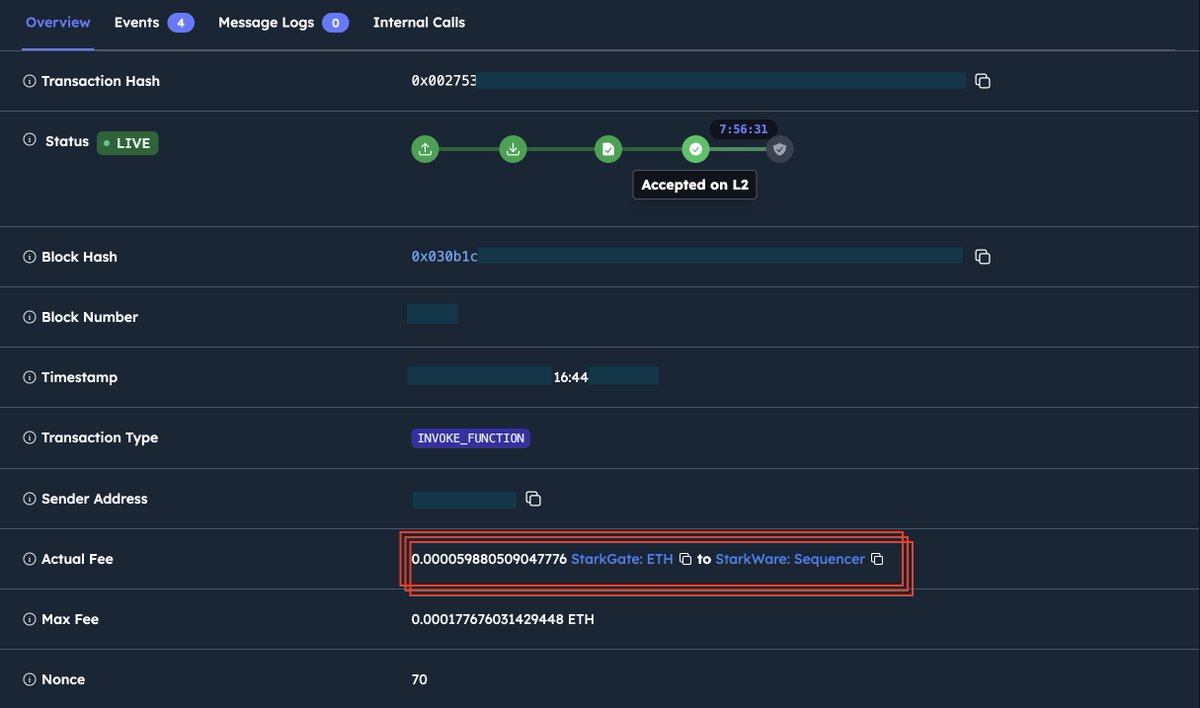This screenshot has width=1200, height=708.
Task: Click info icon beside Transaction Hash
Action: [29, 81]
